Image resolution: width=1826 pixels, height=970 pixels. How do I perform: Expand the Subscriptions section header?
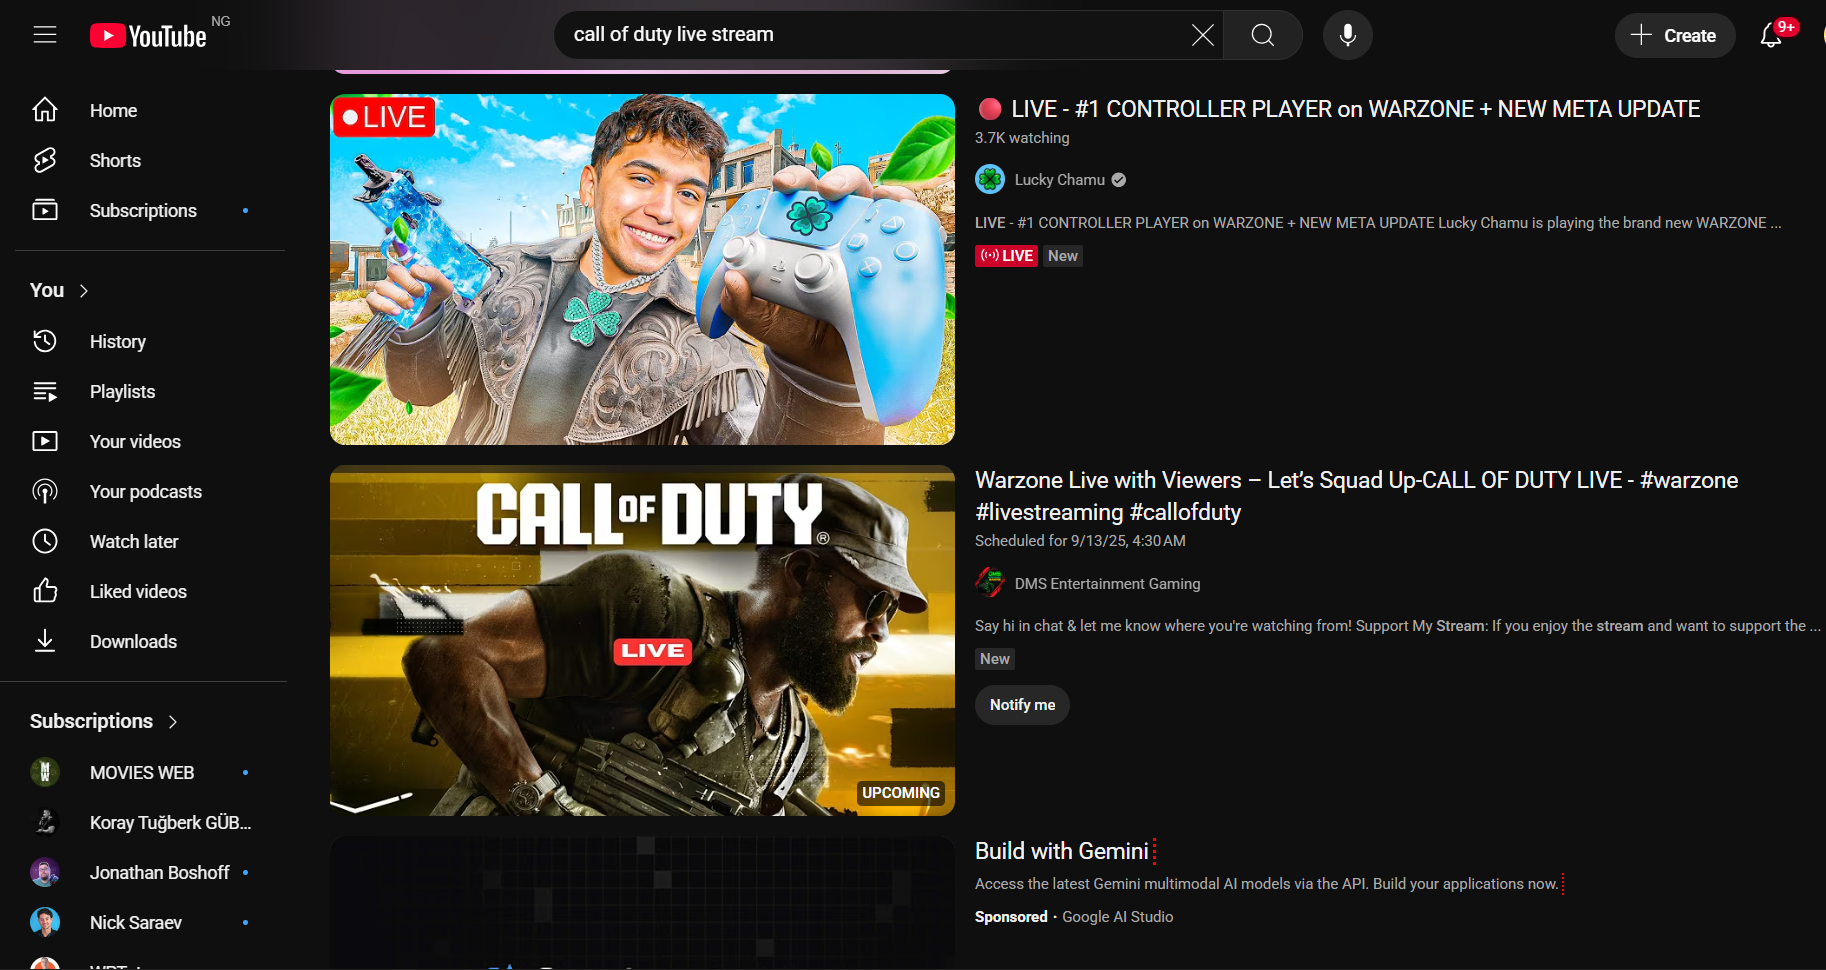click(x=104, y=721)
